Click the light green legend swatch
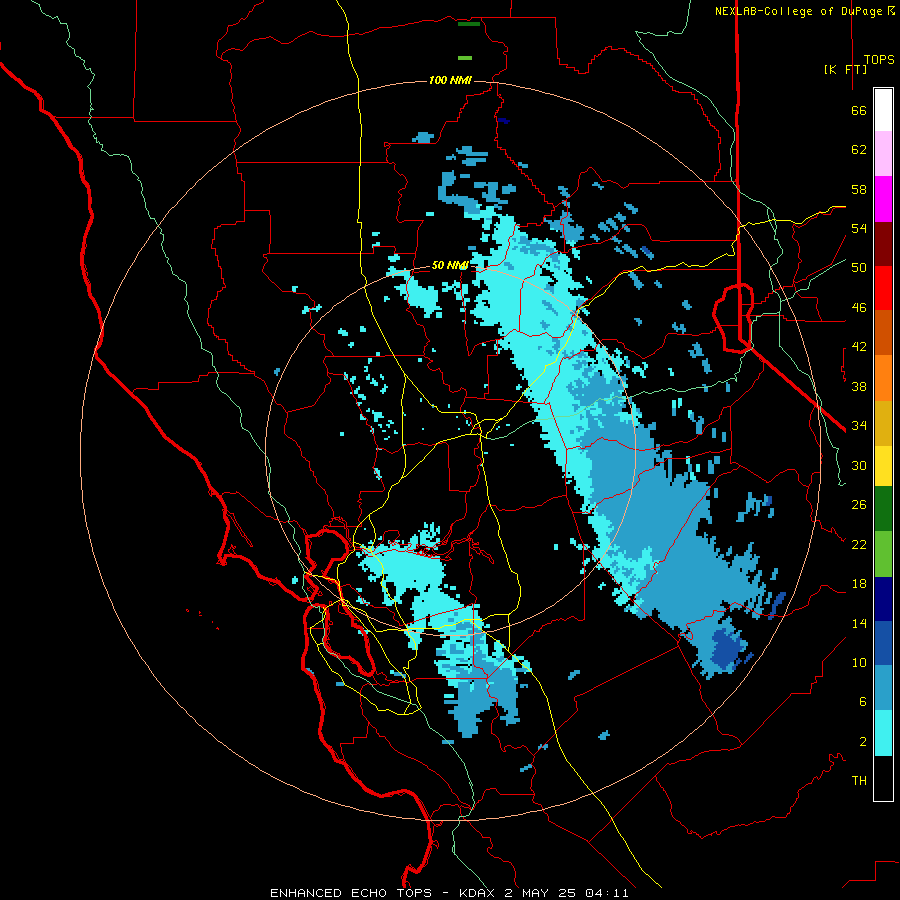 (x=883, y=554)
